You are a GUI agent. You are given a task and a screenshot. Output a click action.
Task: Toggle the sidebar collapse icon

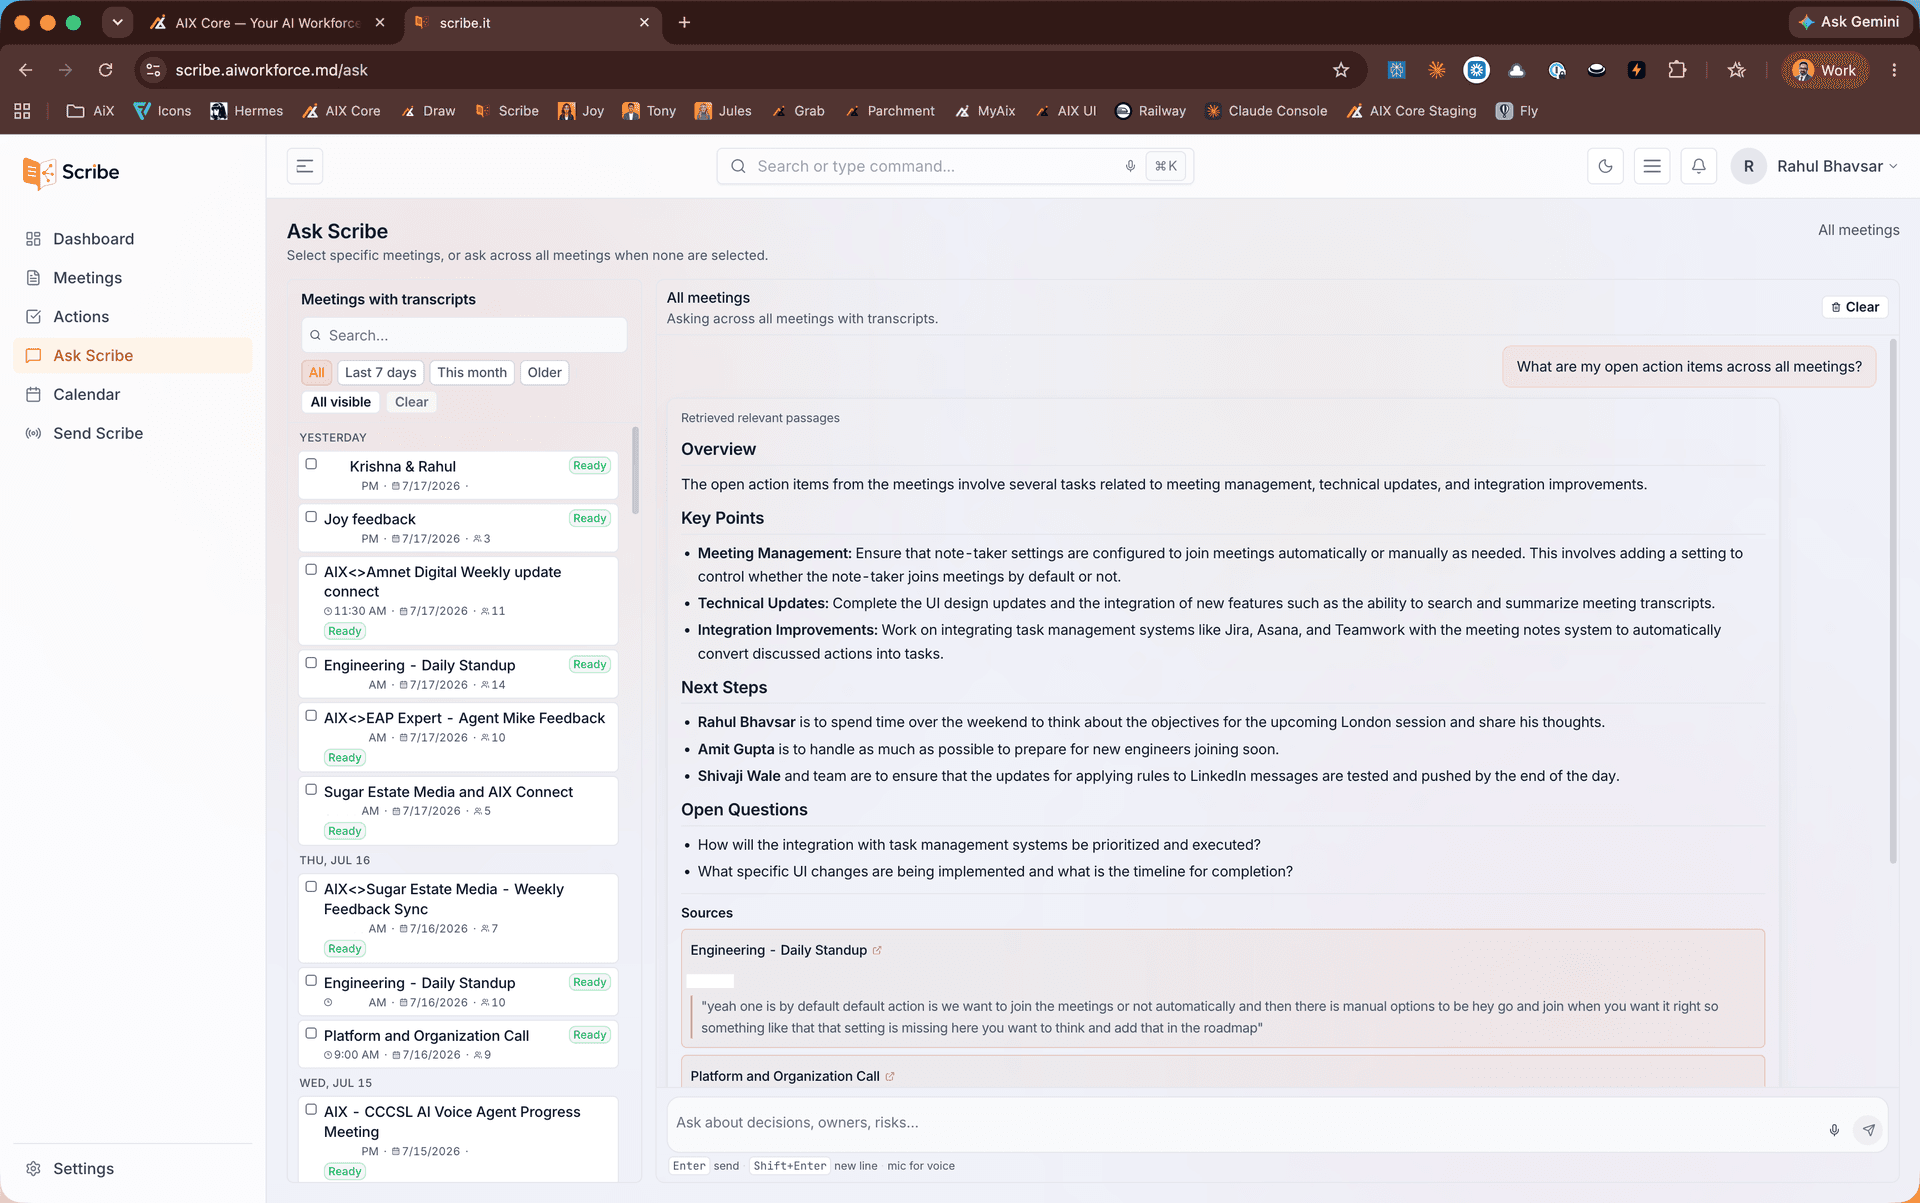point(305,166)
